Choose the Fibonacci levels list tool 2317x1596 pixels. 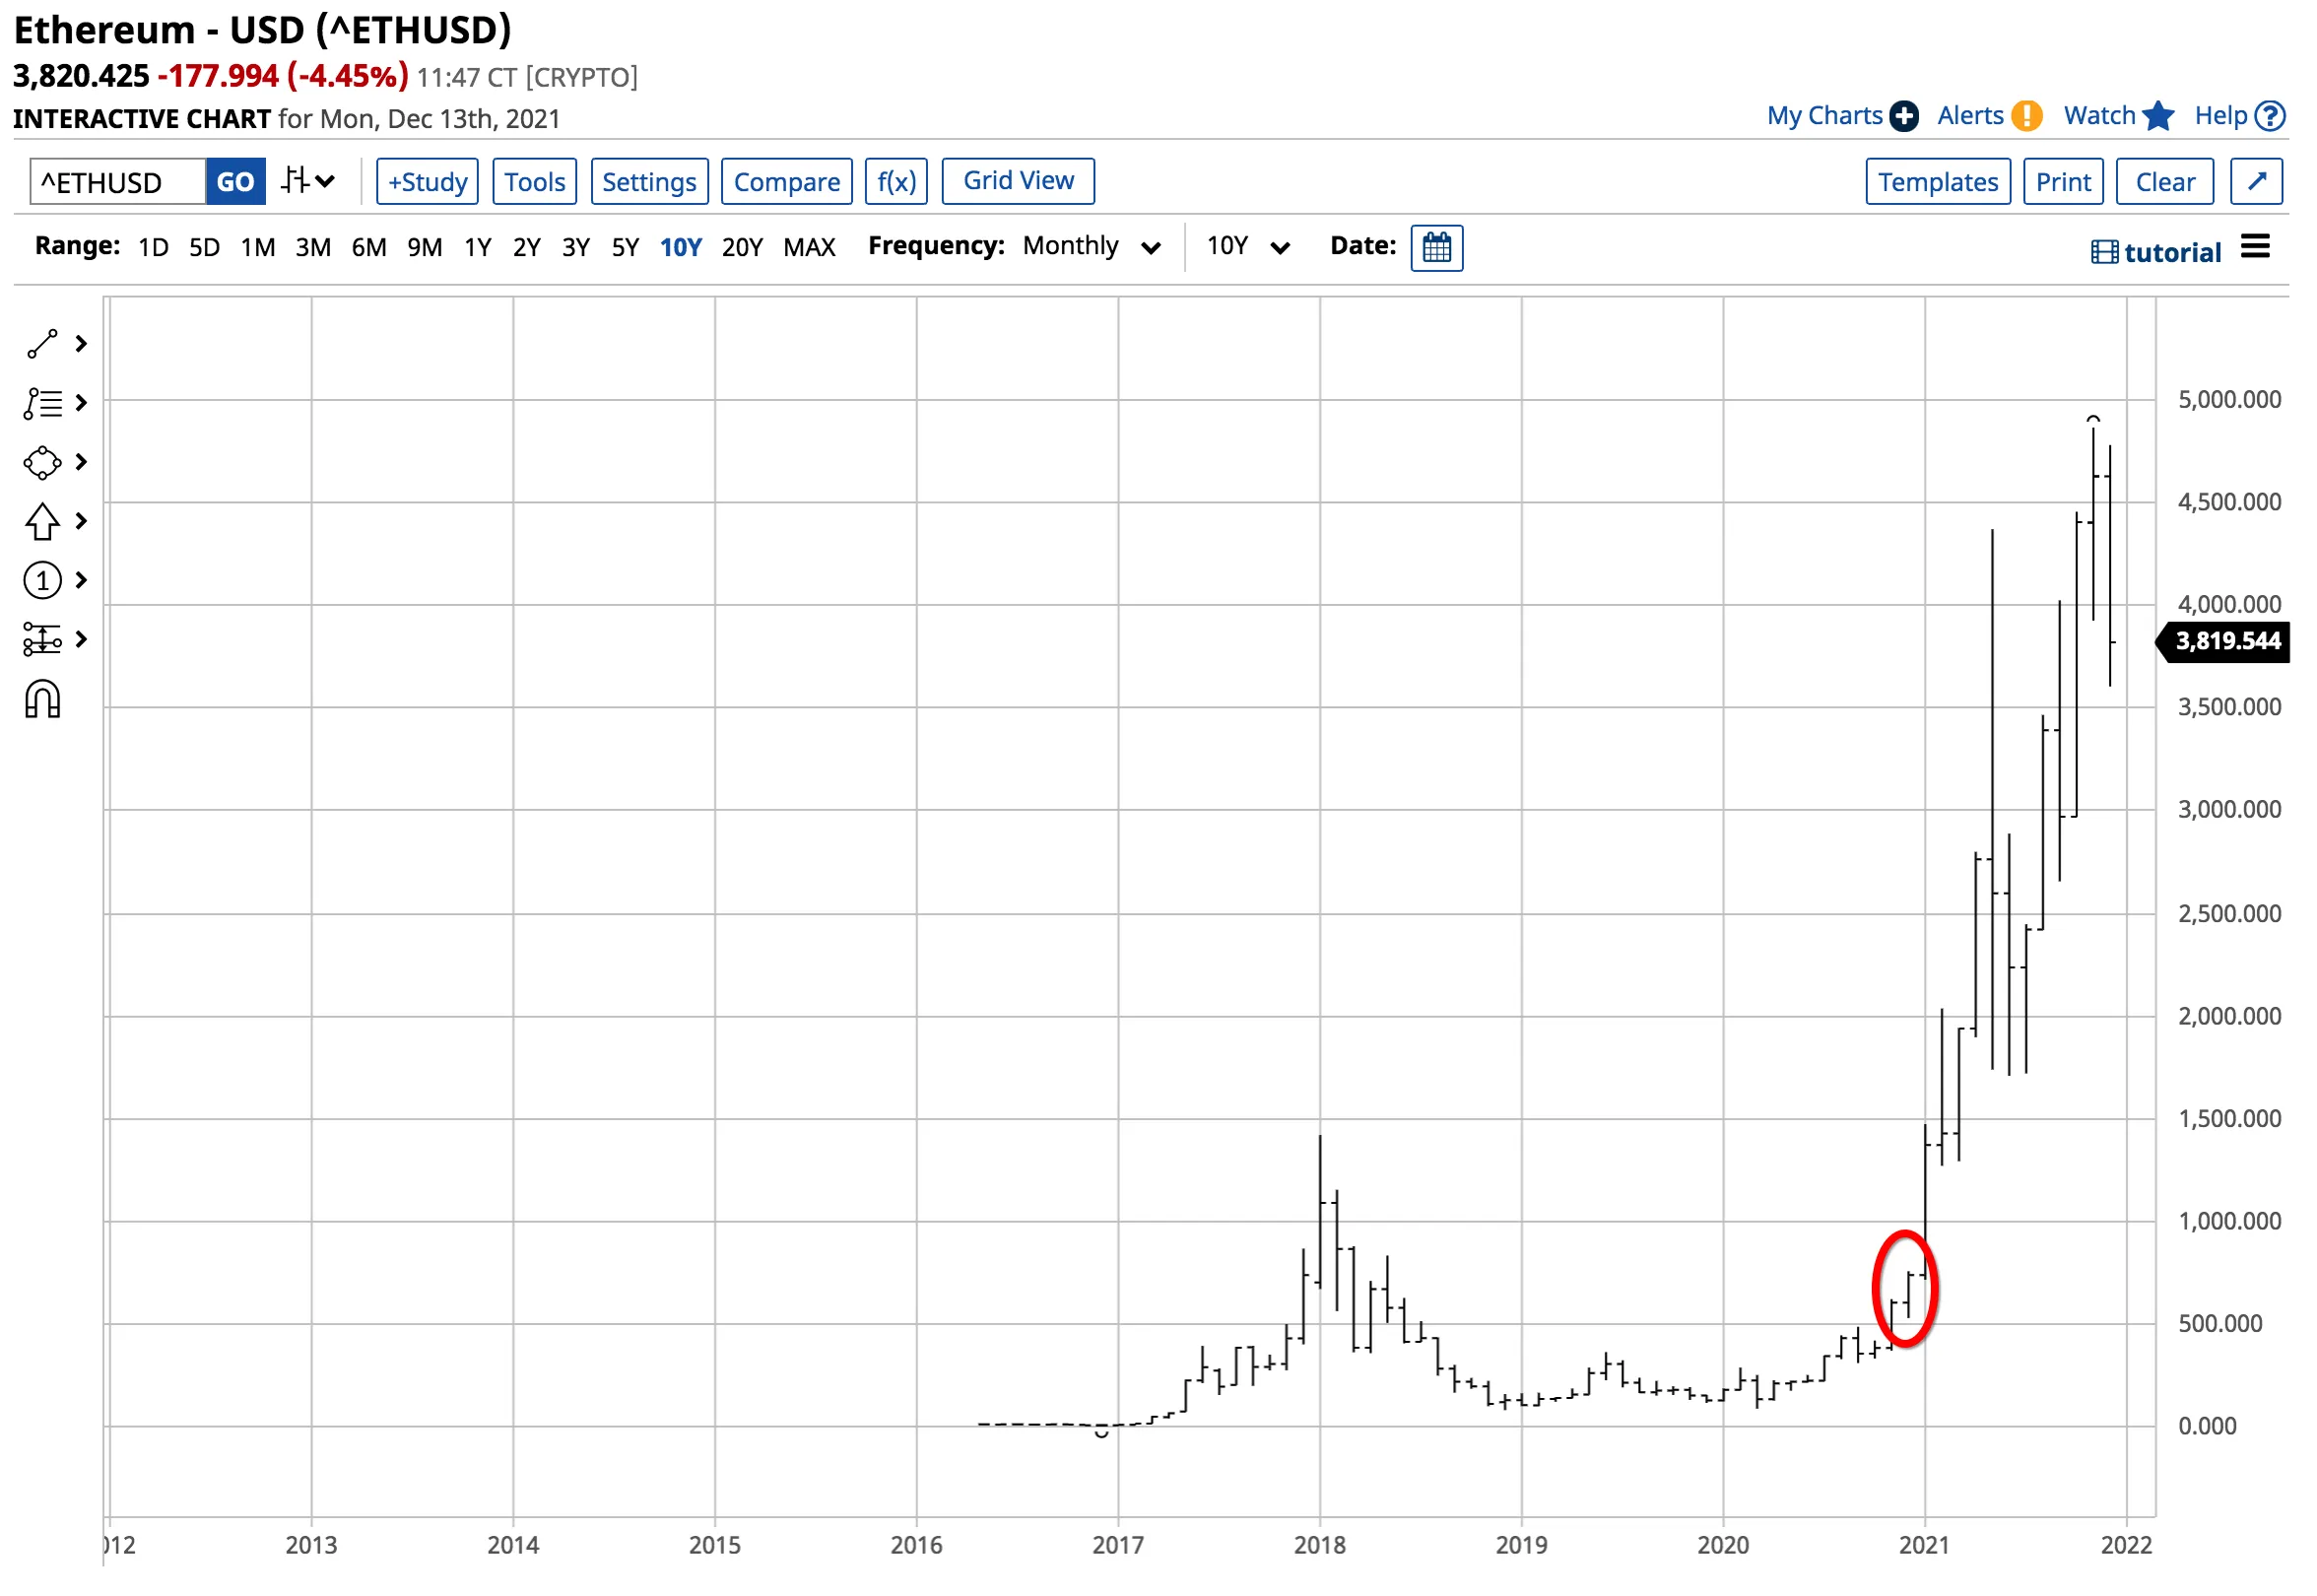[x=42, y=404]
